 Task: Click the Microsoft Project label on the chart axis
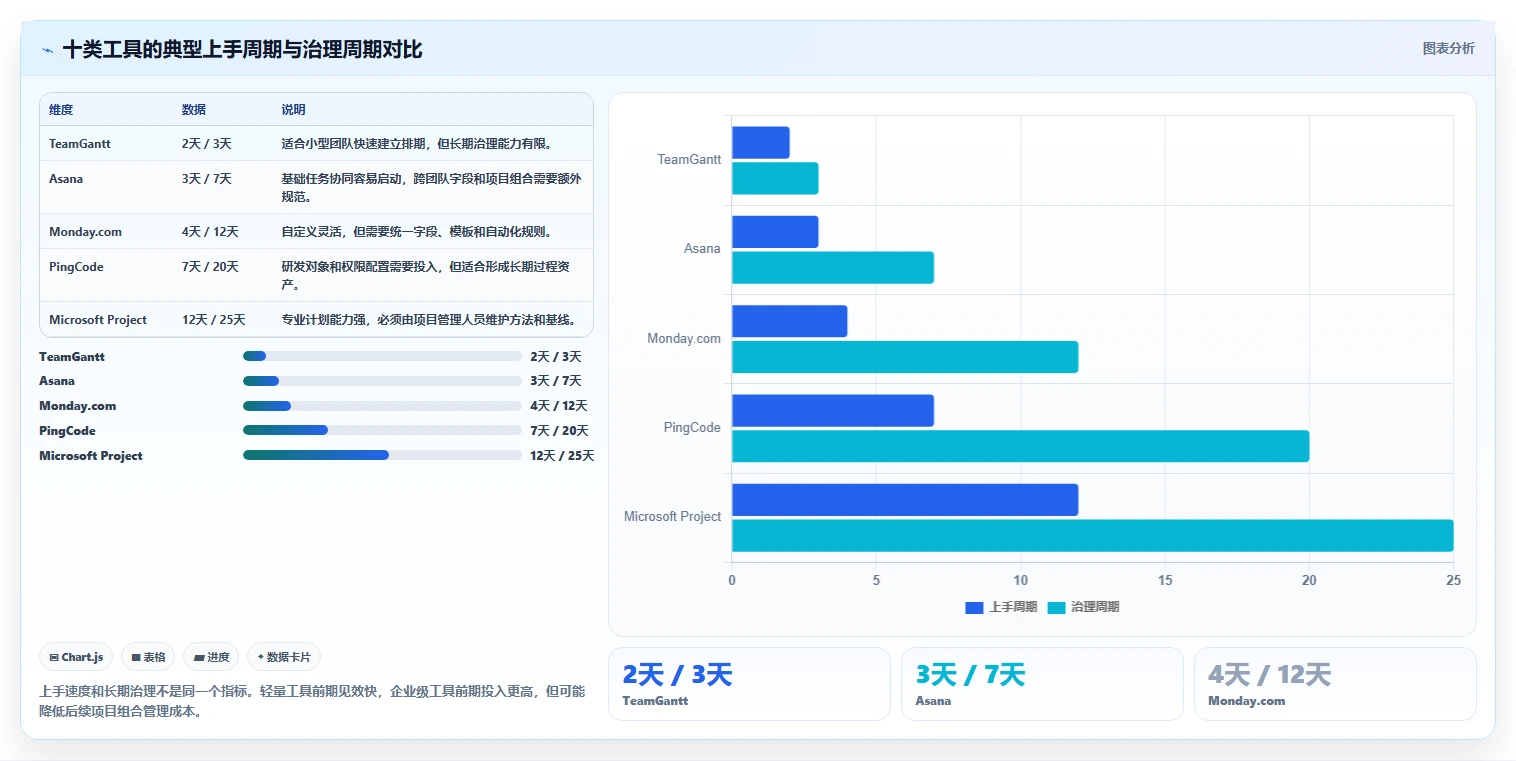click(672, 517)
